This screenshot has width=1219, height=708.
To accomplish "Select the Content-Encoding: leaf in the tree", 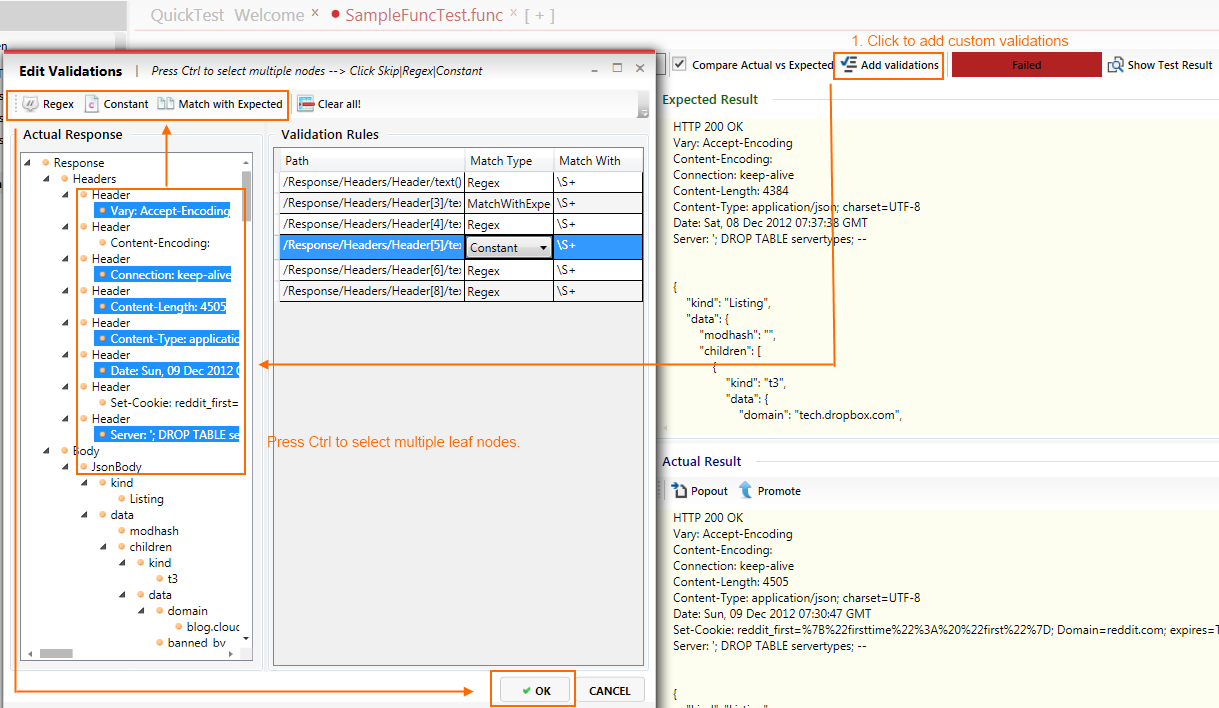I will coord(160,243).
